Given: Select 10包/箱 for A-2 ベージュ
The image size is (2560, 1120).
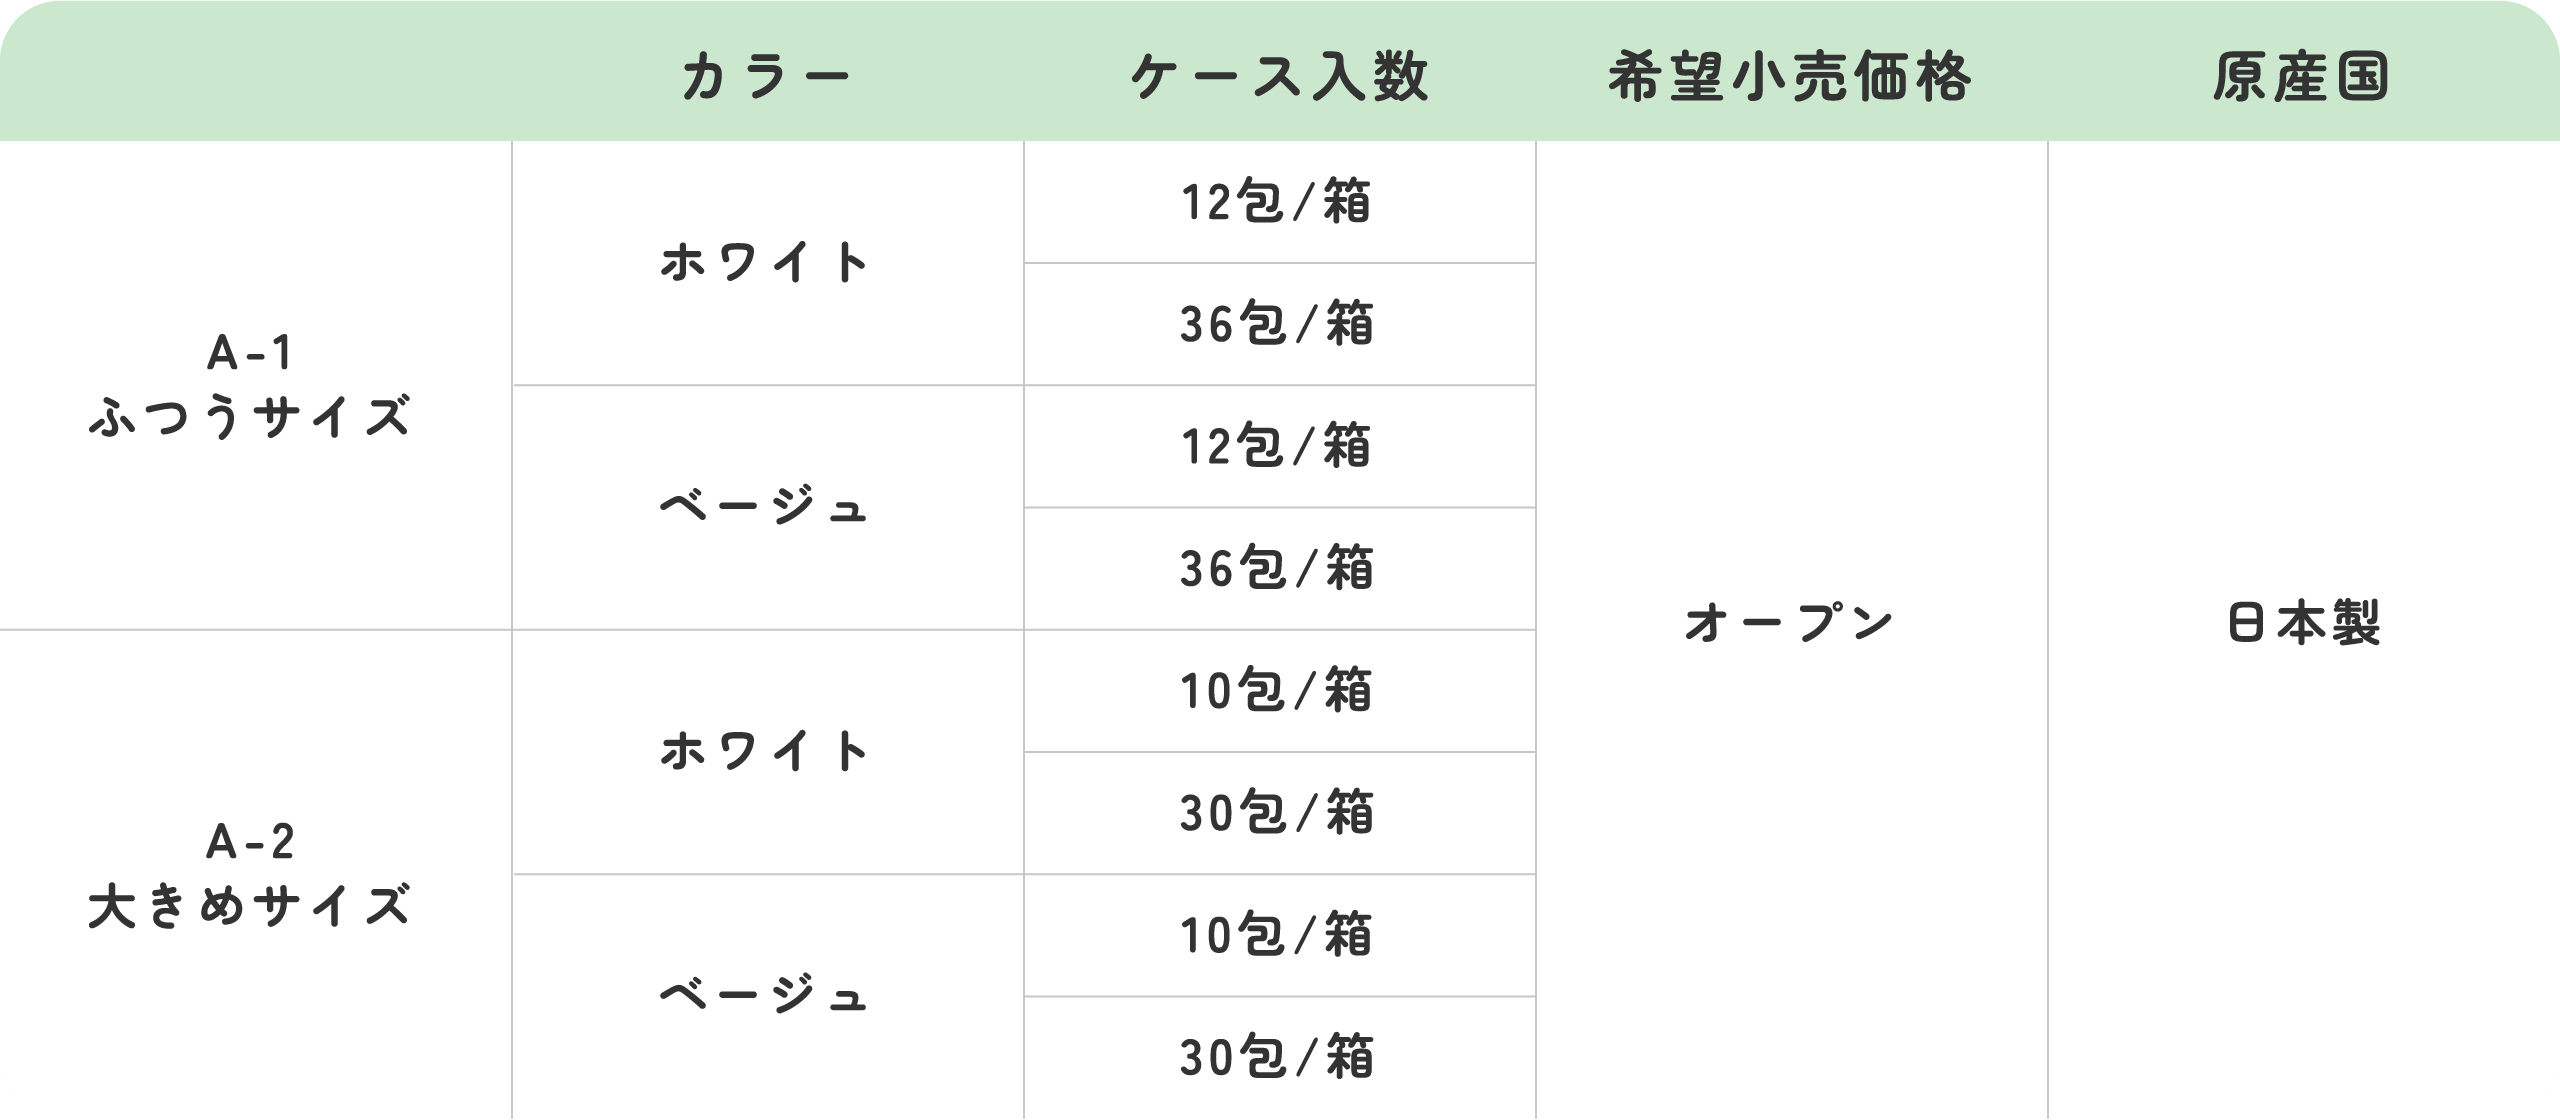Looking at the screenshot, I should click(1277, 936).
